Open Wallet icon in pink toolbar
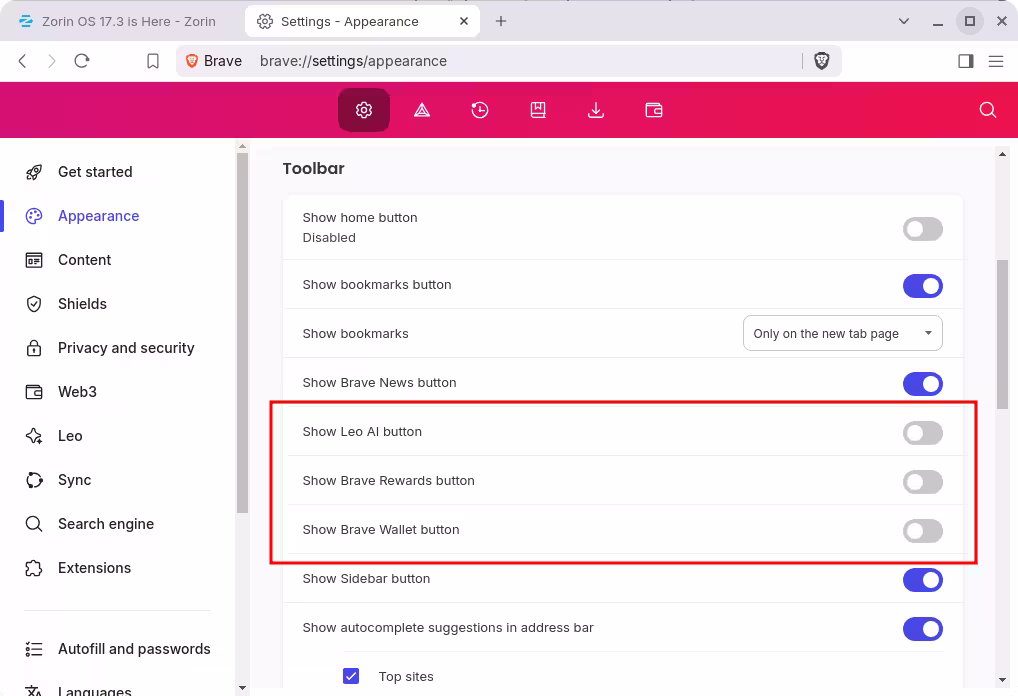 [654, 110]
